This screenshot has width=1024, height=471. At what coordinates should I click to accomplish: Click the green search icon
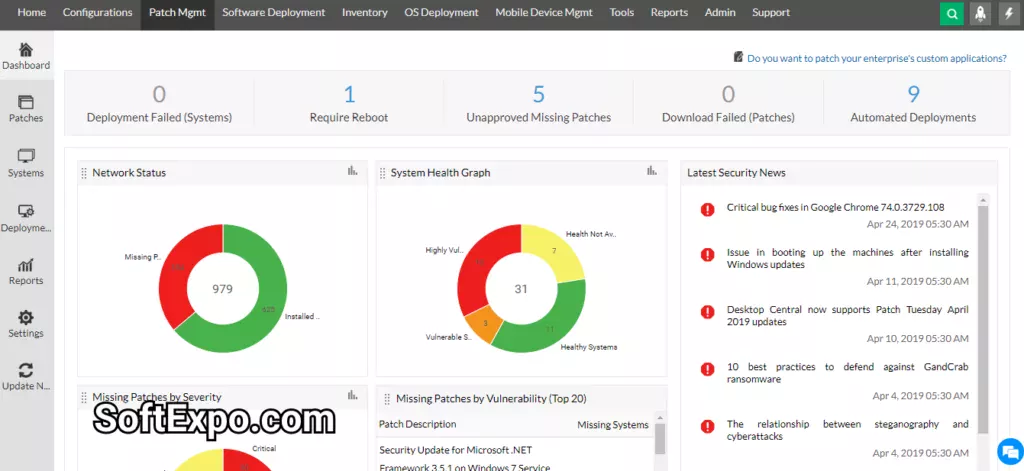[x=952, y=14]
